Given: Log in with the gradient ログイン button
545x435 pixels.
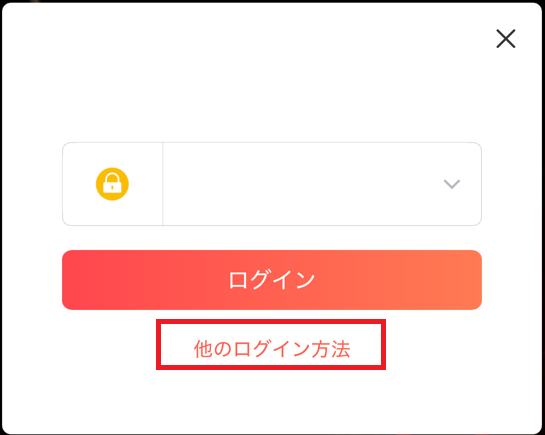Looking at the screenshot, I should point(272,280).
